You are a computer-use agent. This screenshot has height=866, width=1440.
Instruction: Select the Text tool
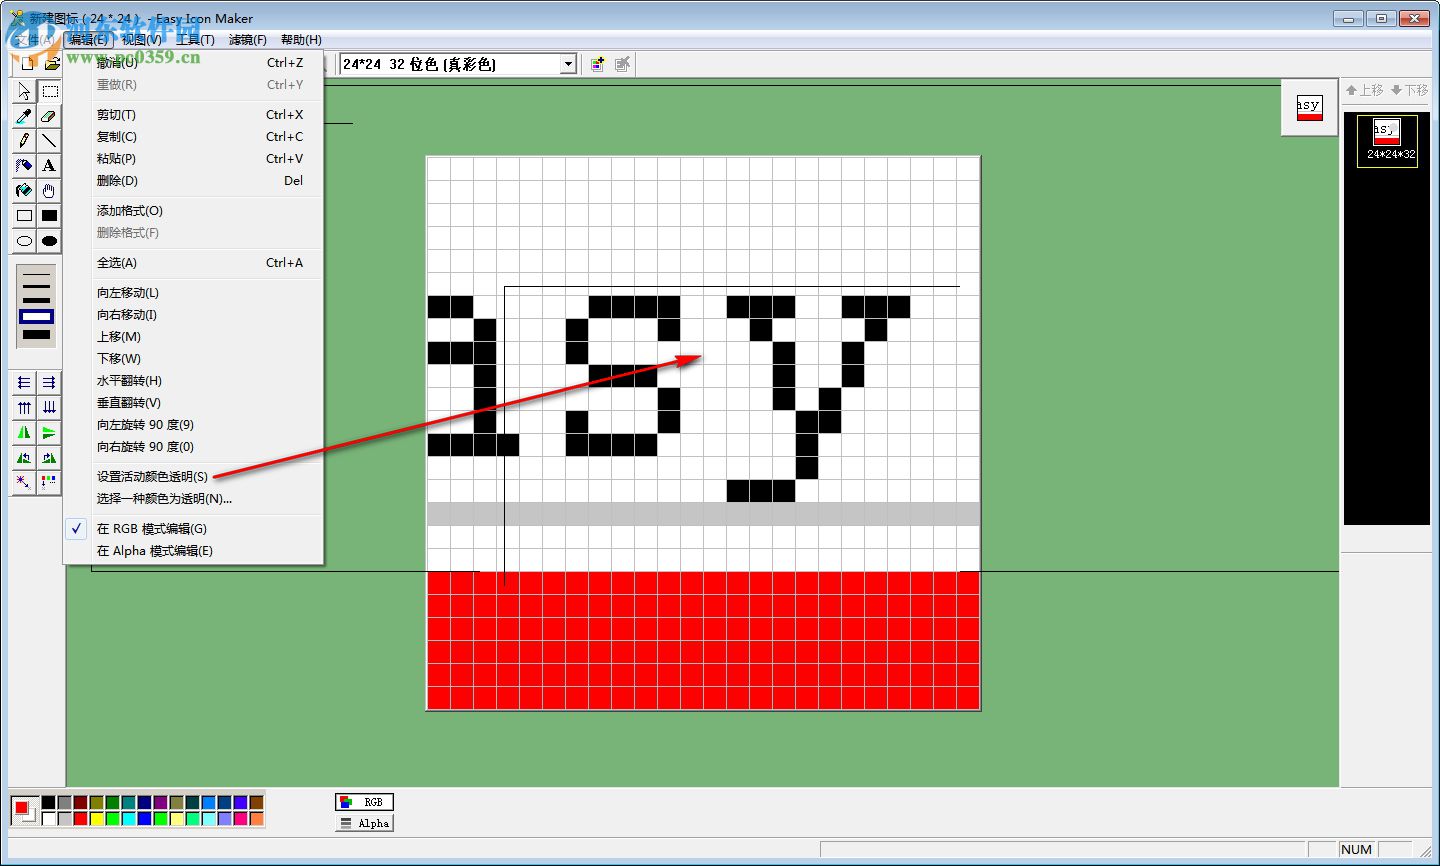[49, 166]
